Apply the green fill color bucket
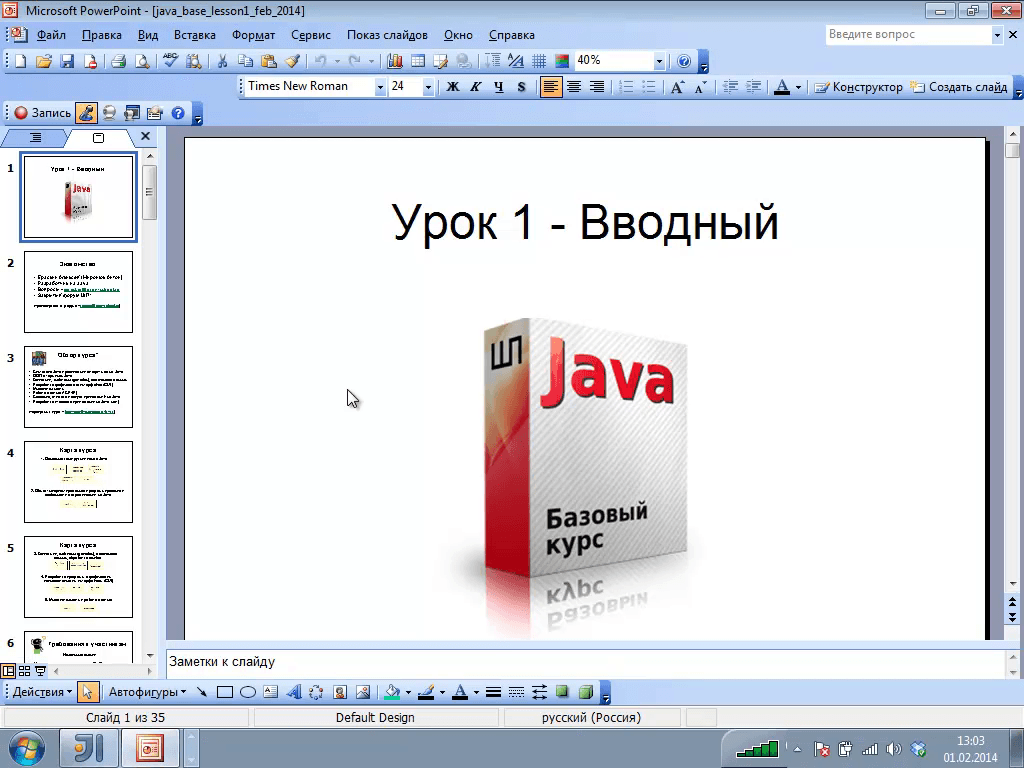 point(392,692)
